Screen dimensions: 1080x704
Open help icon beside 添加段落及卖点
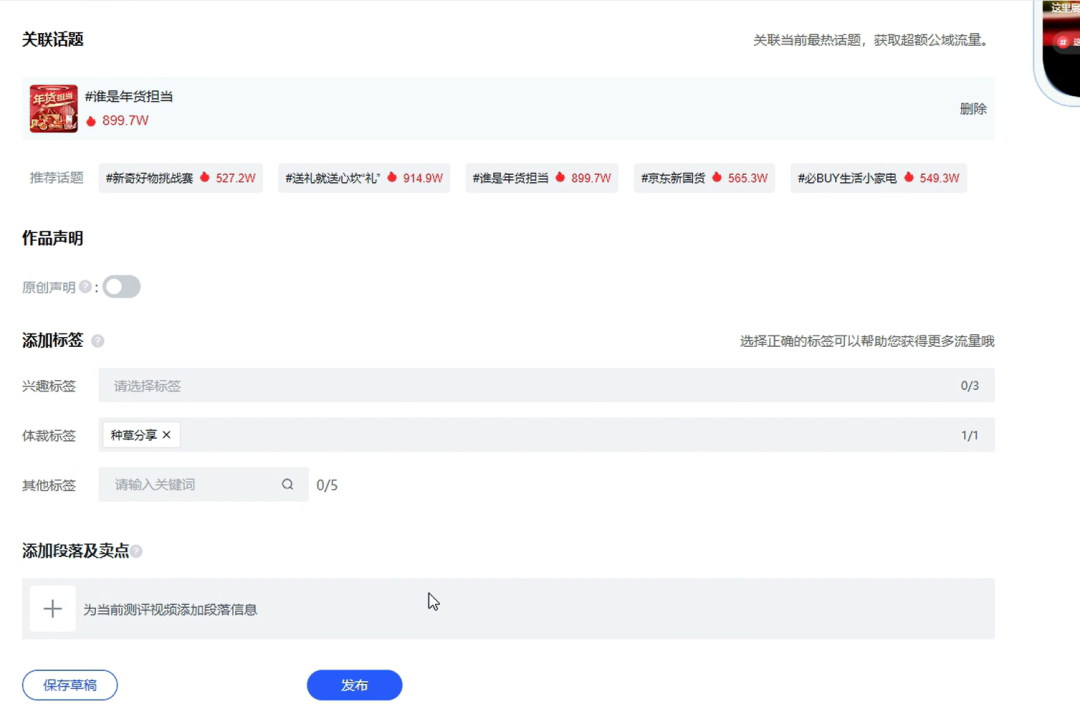[x=136, y=551]
